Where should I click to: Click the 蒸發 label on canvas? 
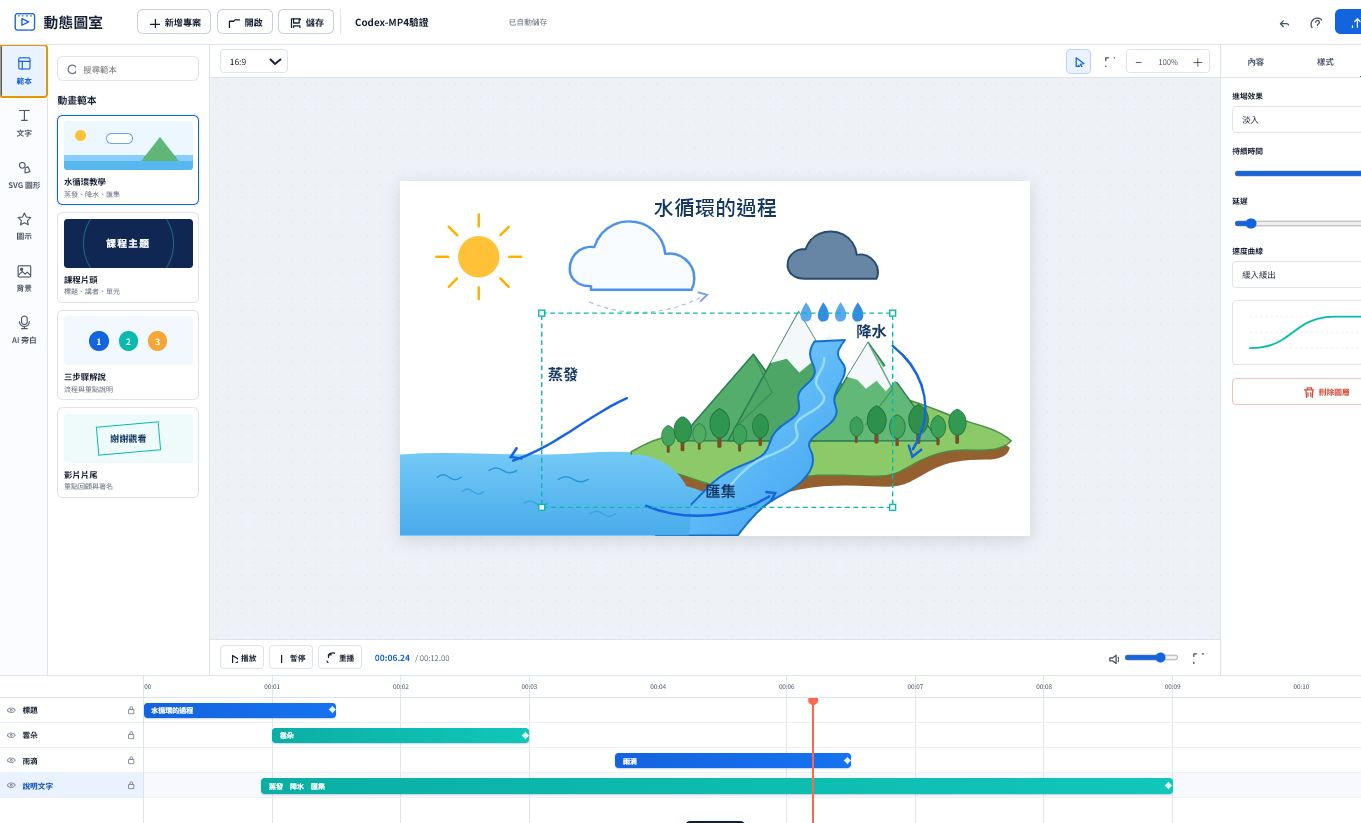[563, 374]
